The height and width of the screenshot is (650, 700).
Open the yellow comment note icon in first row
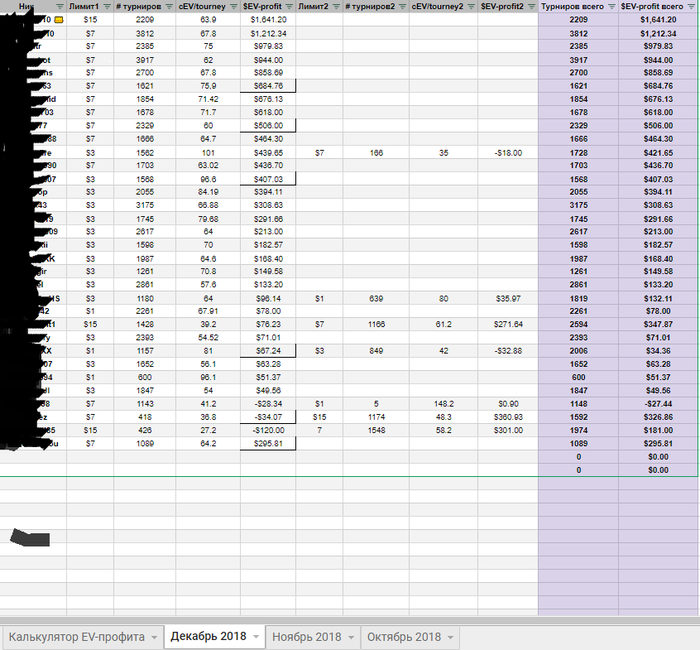[x=58, y=20]
